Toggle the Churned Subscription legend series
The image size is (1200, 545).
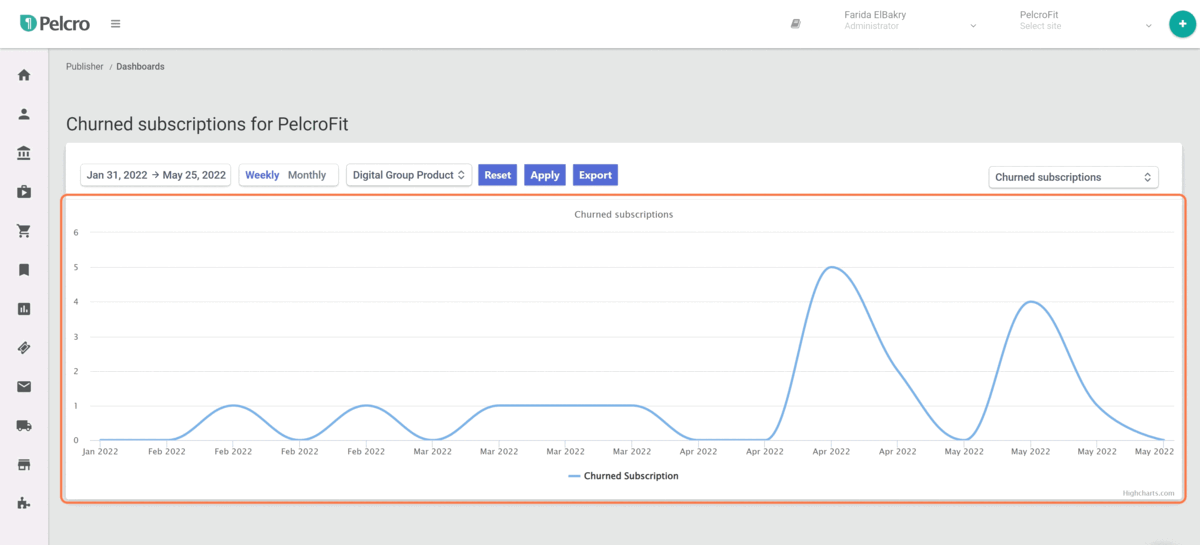[623, 476]
